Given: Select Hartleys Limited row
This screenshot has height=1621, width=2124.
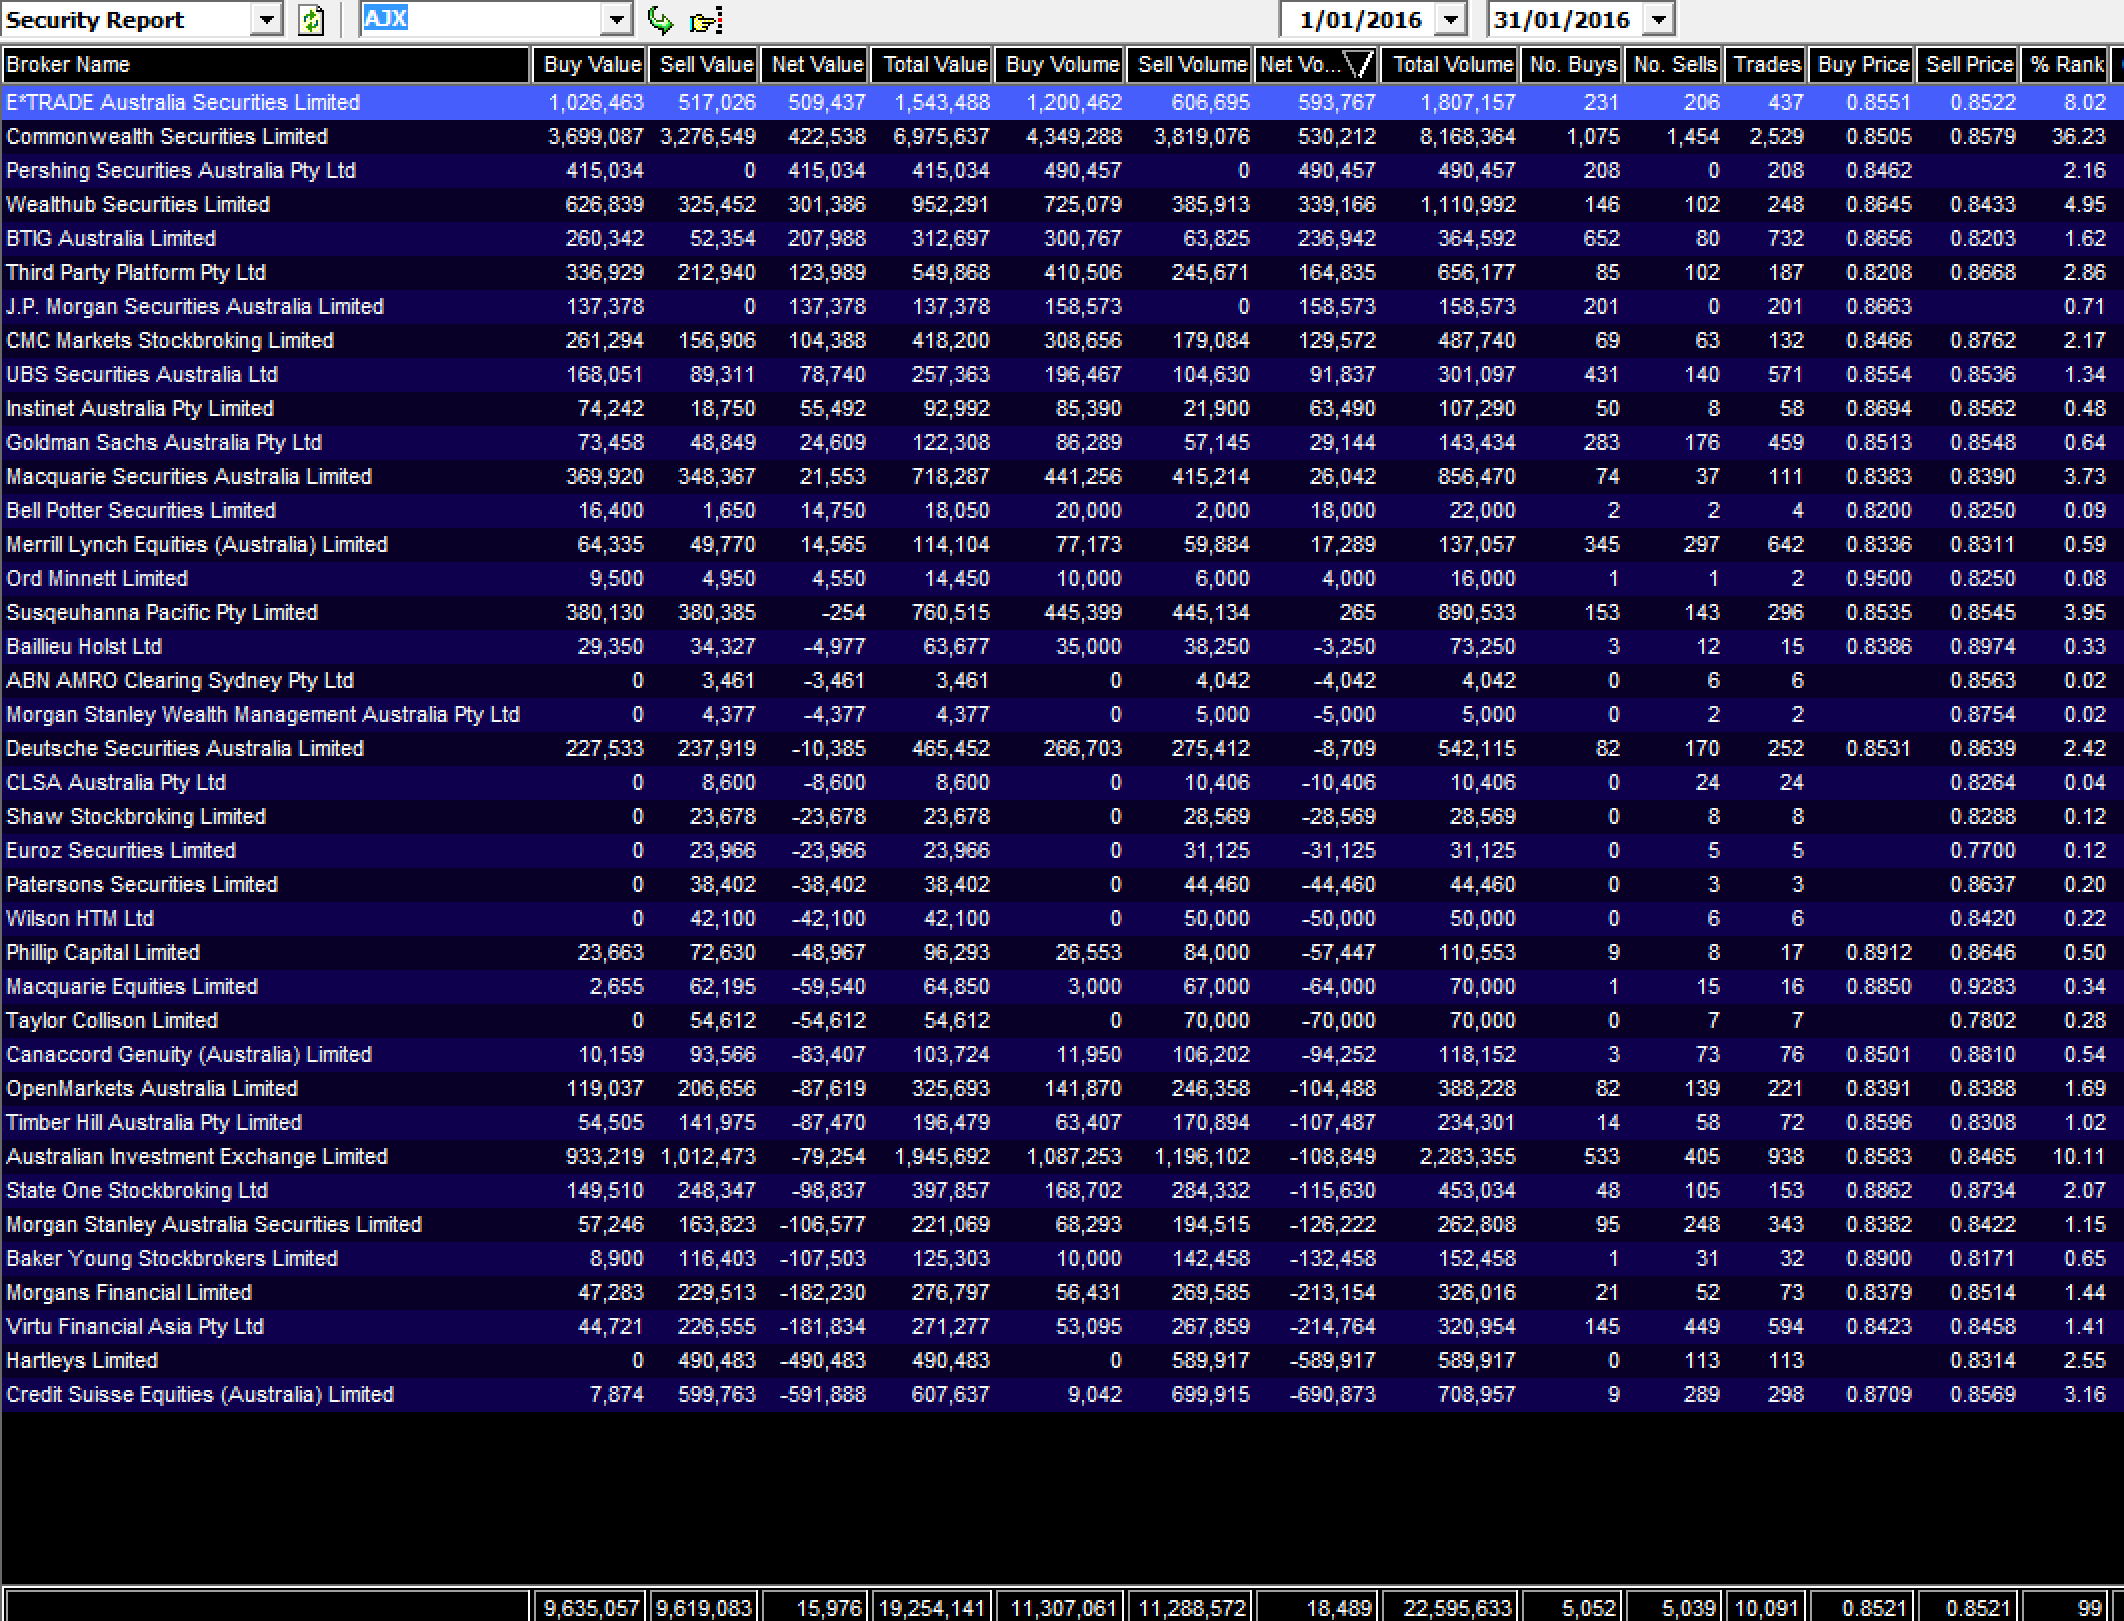Looking at the screenshot, I should 1062,1360.
